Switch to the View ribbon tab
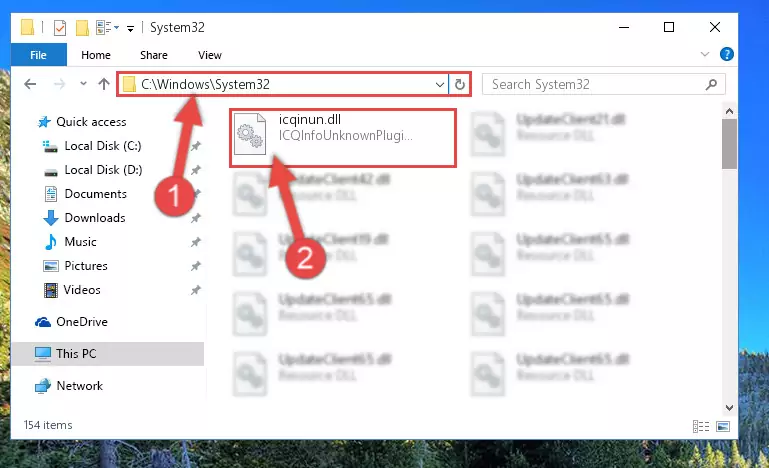Viewport: 769px width, 468px height. tap(210, 55)
